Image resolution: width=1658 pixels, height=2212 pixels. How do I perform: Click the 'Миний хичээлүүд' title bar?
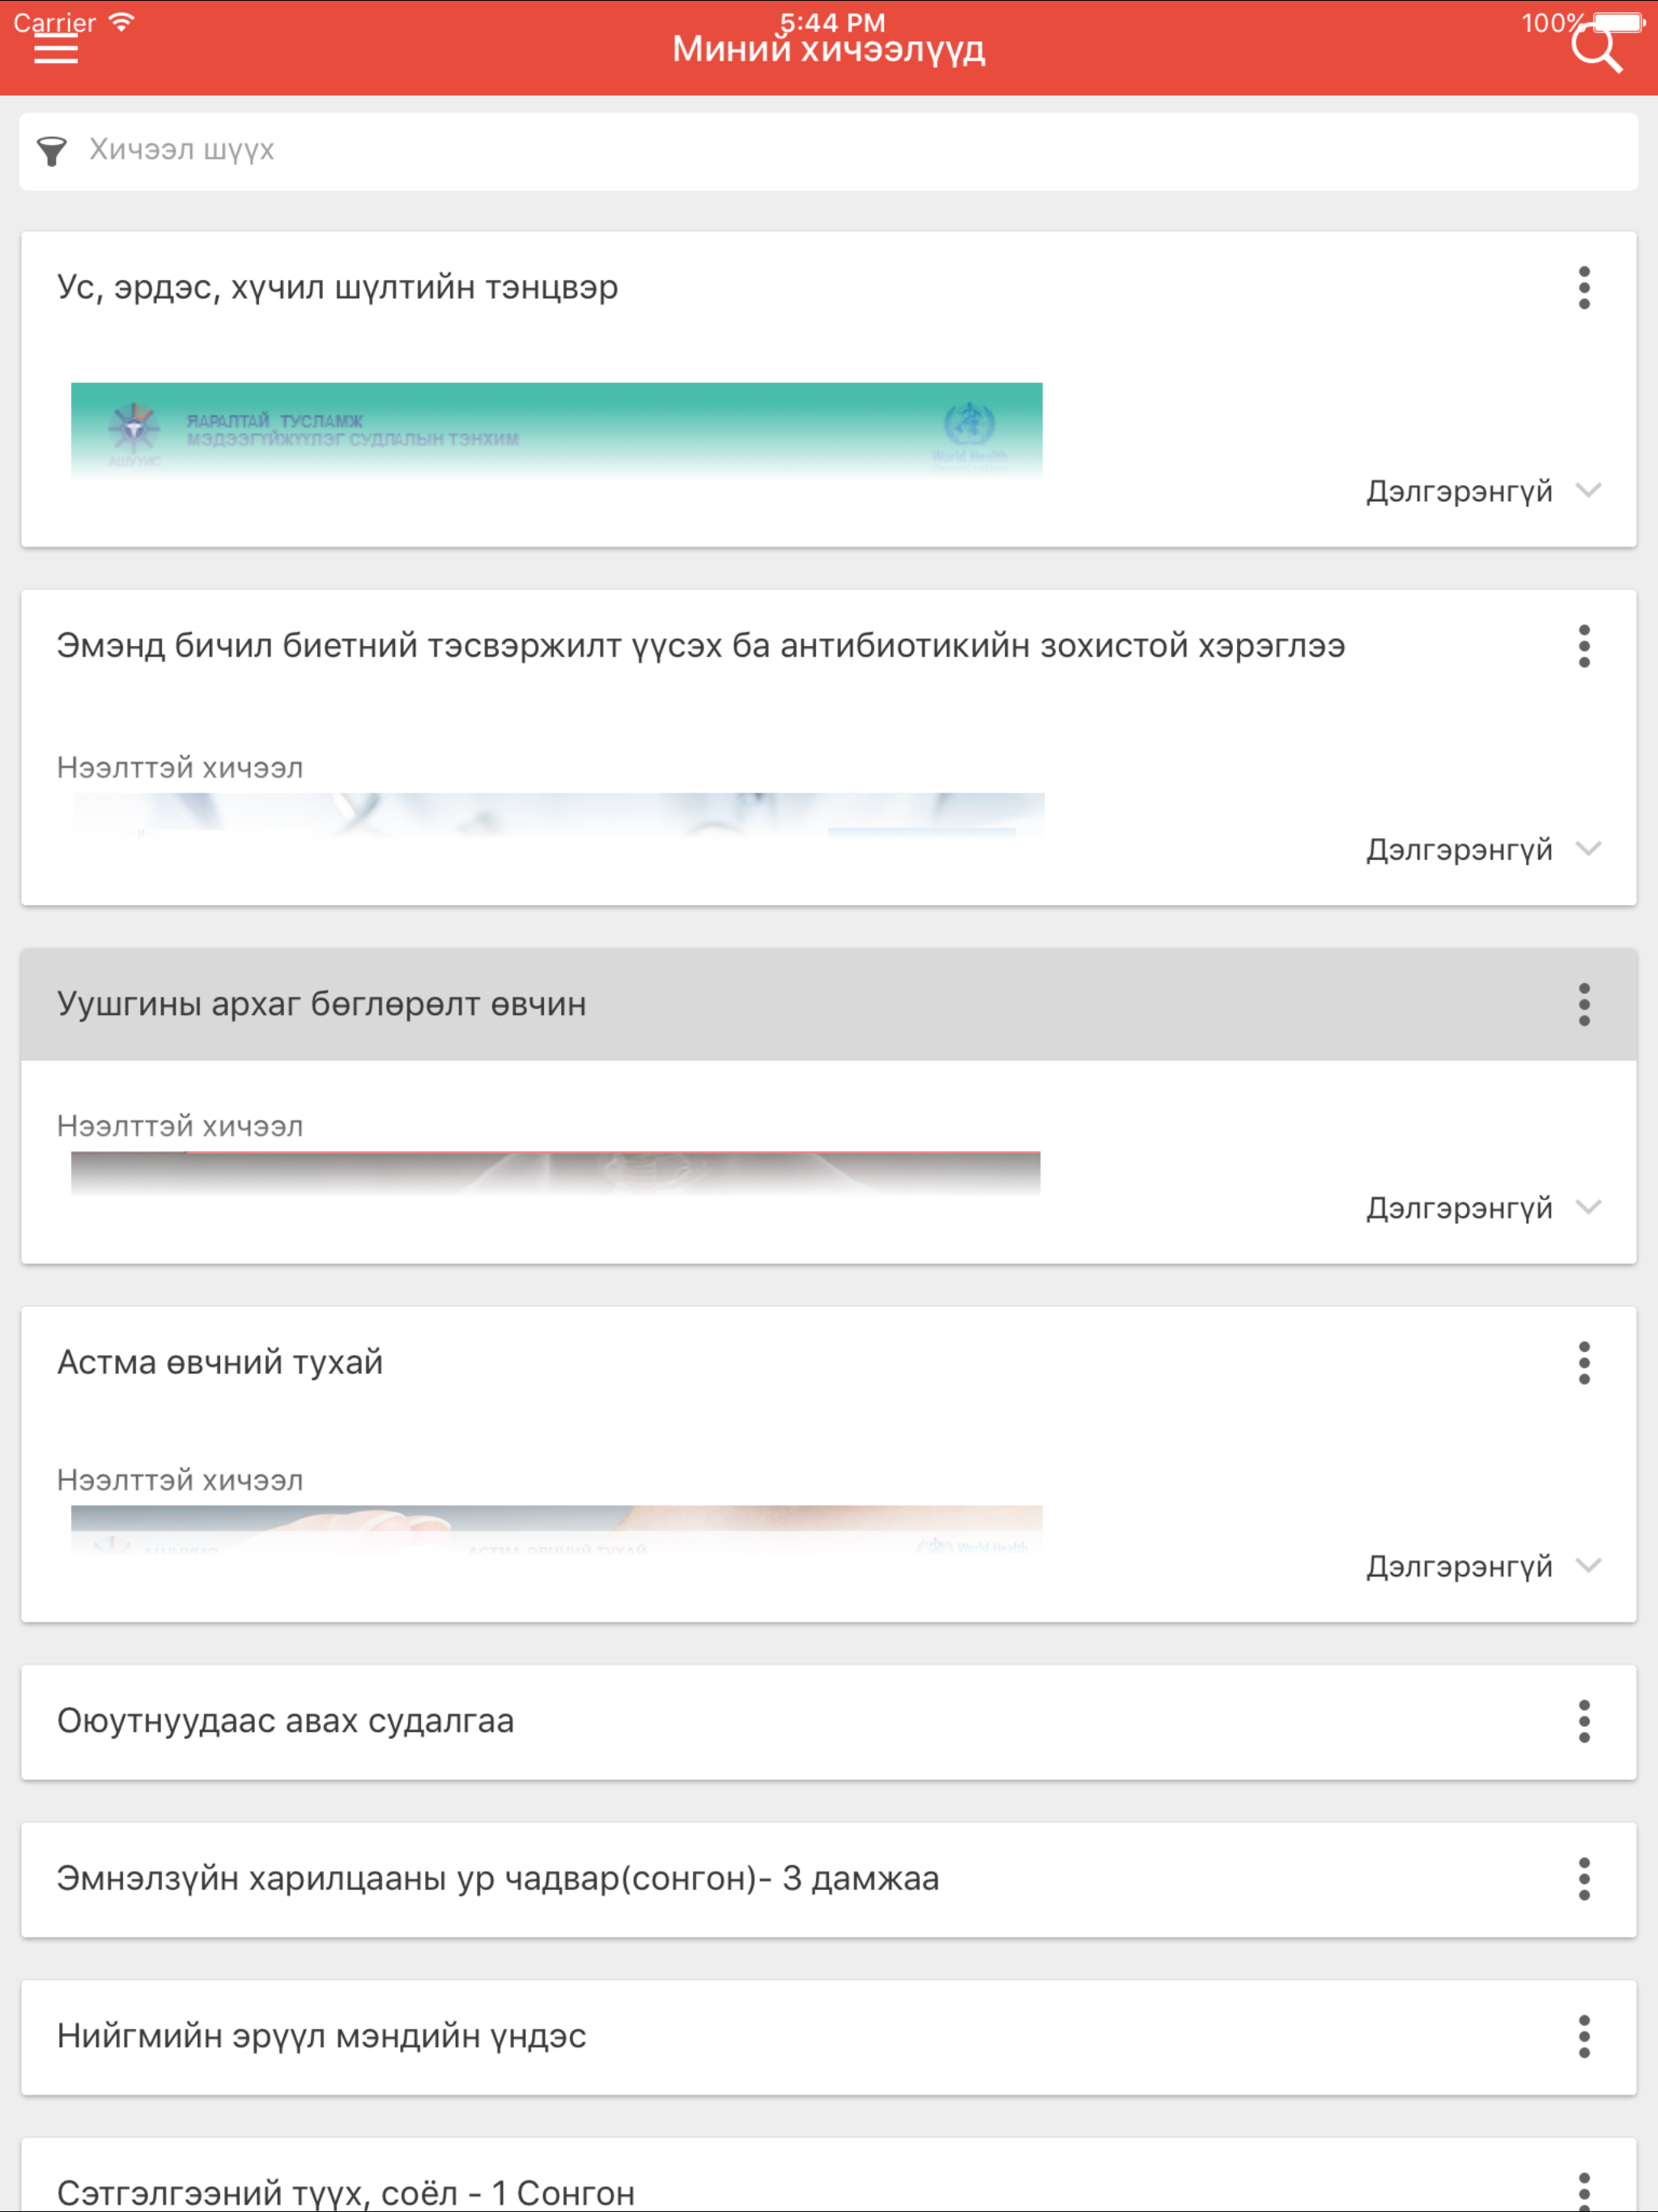pyautogui.click(x=829, y=48)
